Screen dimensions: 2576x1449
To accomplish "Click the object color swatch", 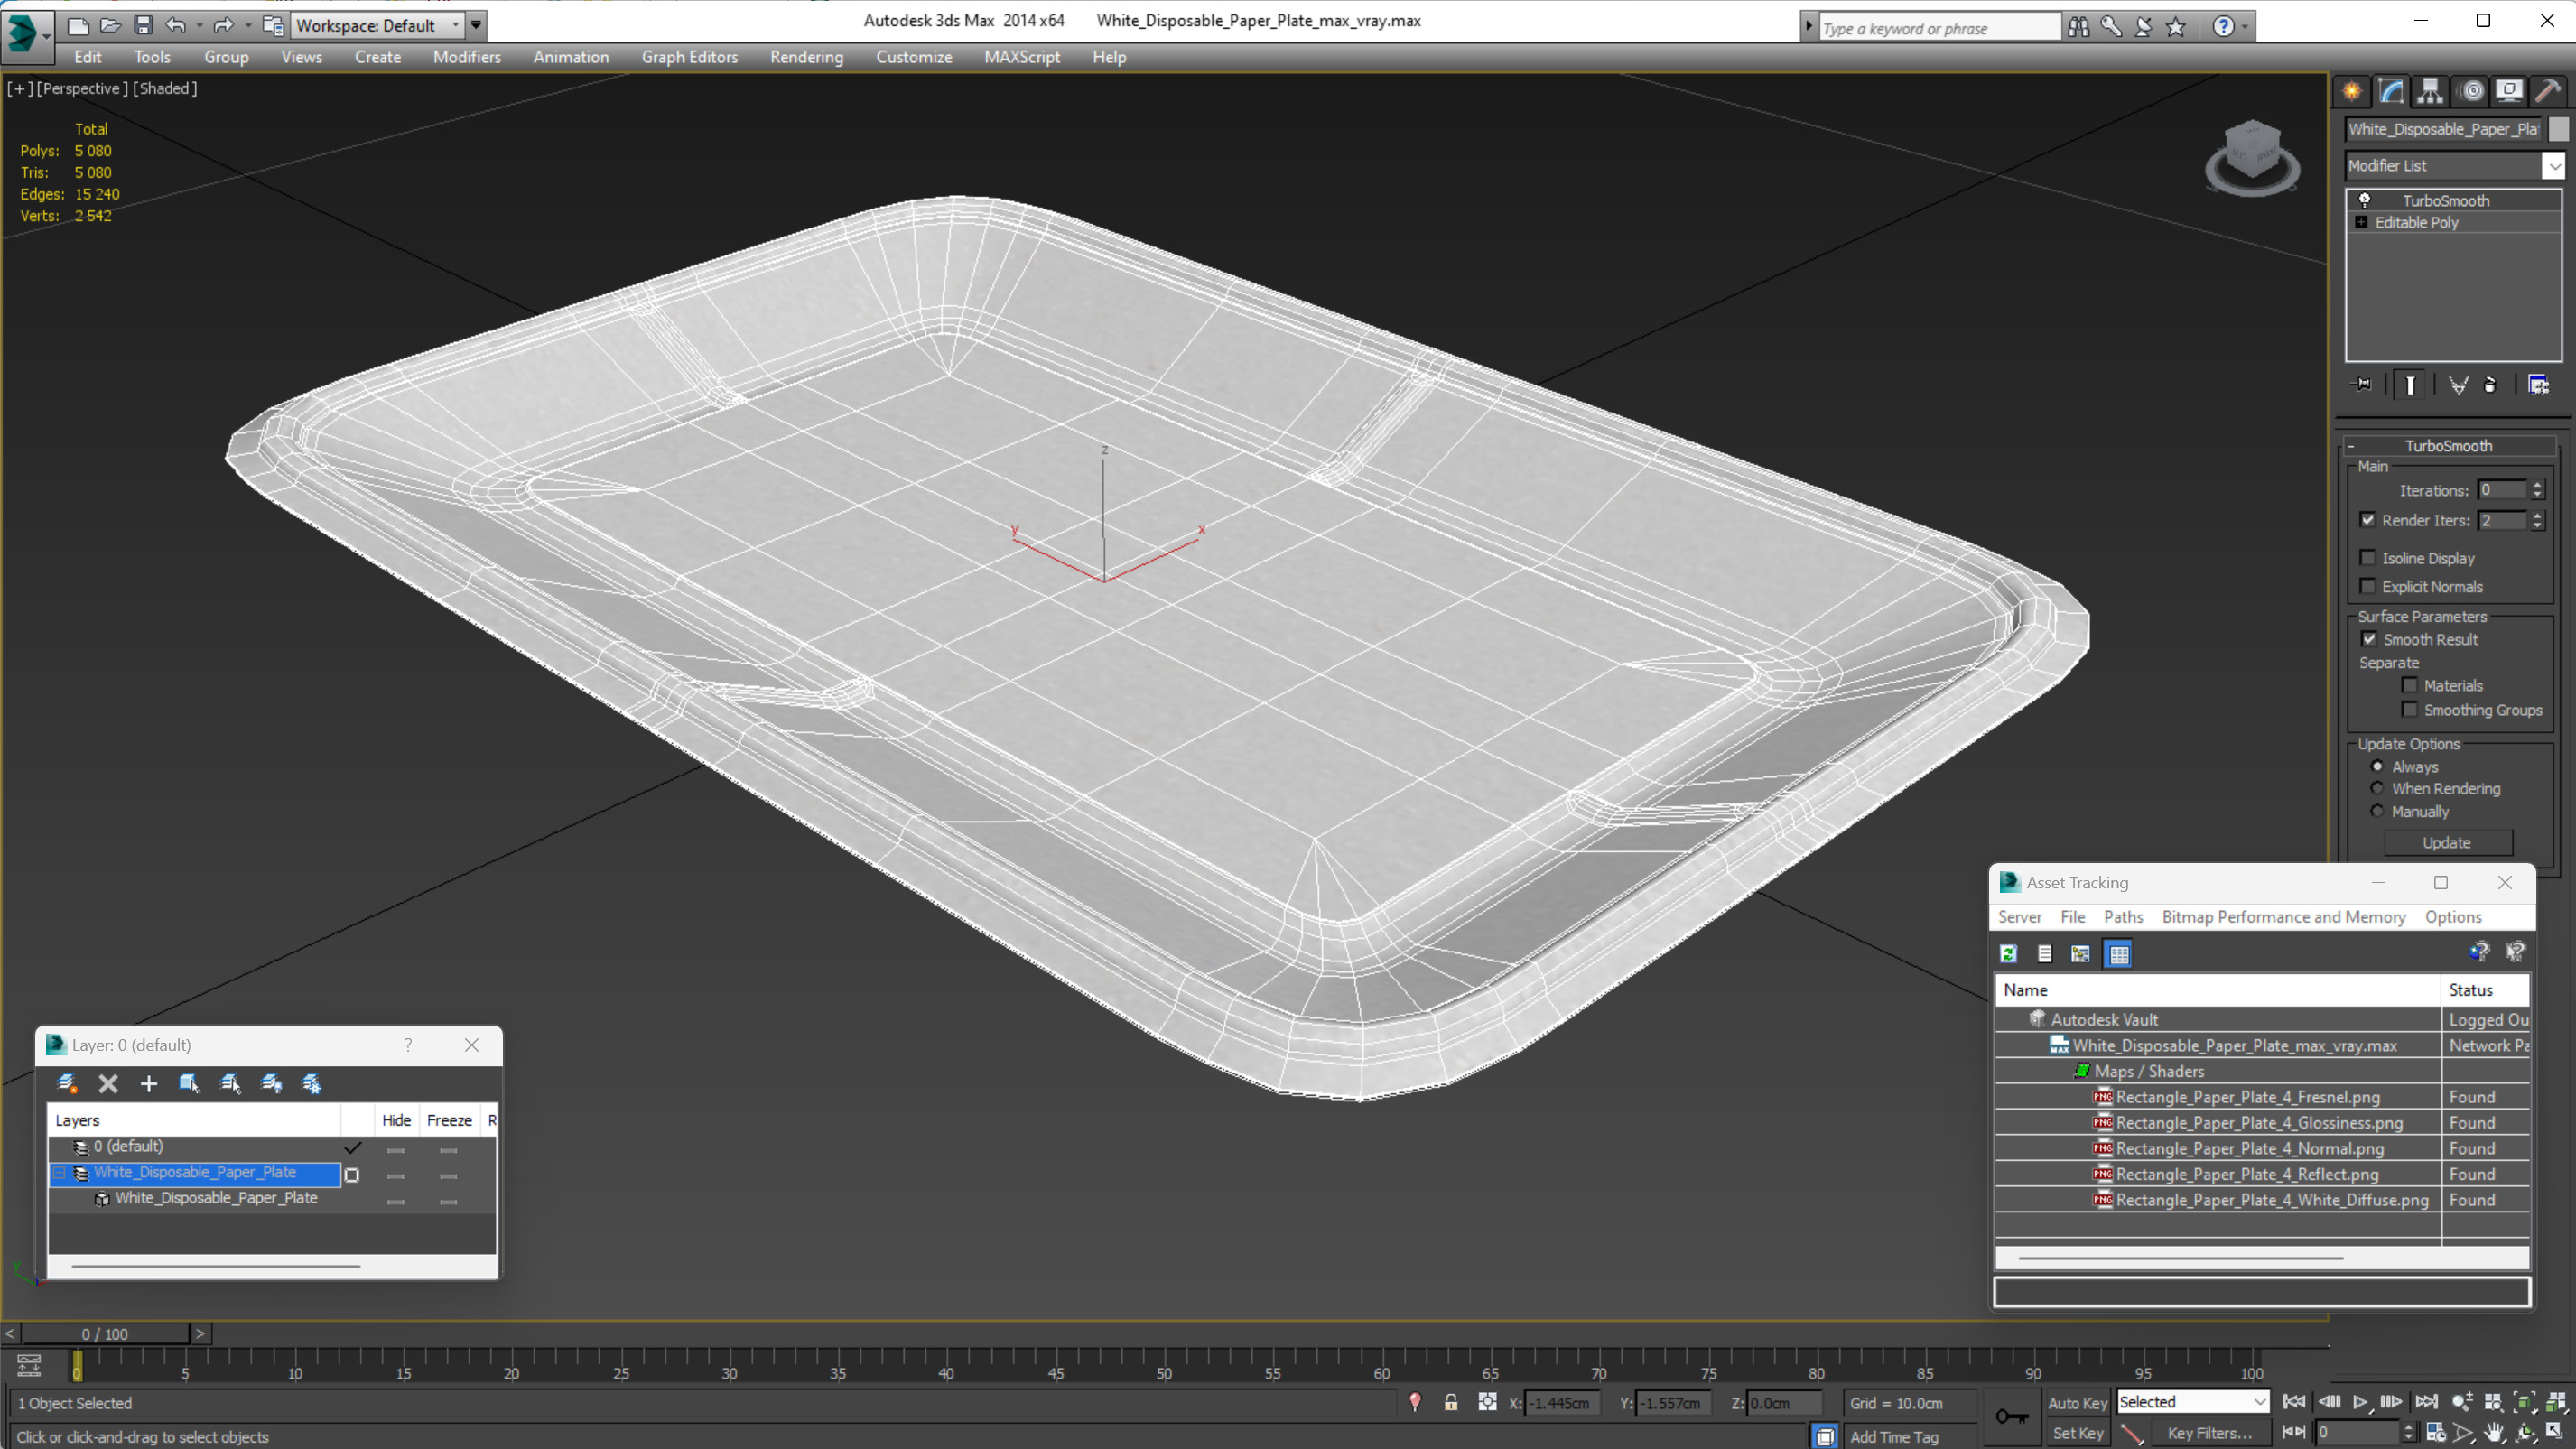I will click(x=2557, y=129).
